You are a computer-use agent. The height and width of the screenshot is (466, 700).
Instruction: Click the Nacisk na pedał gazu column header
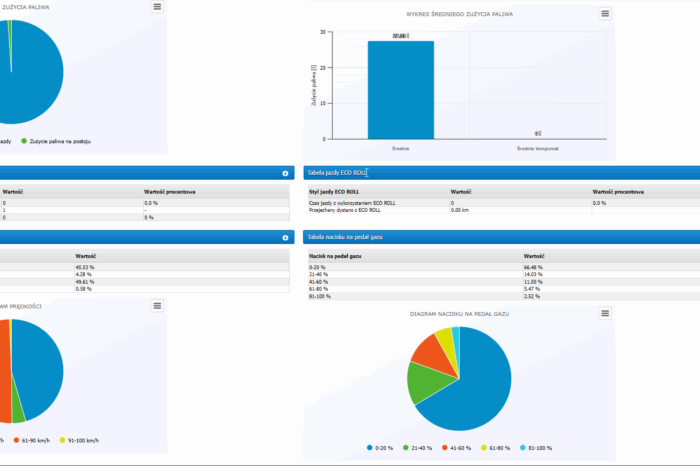333,256
